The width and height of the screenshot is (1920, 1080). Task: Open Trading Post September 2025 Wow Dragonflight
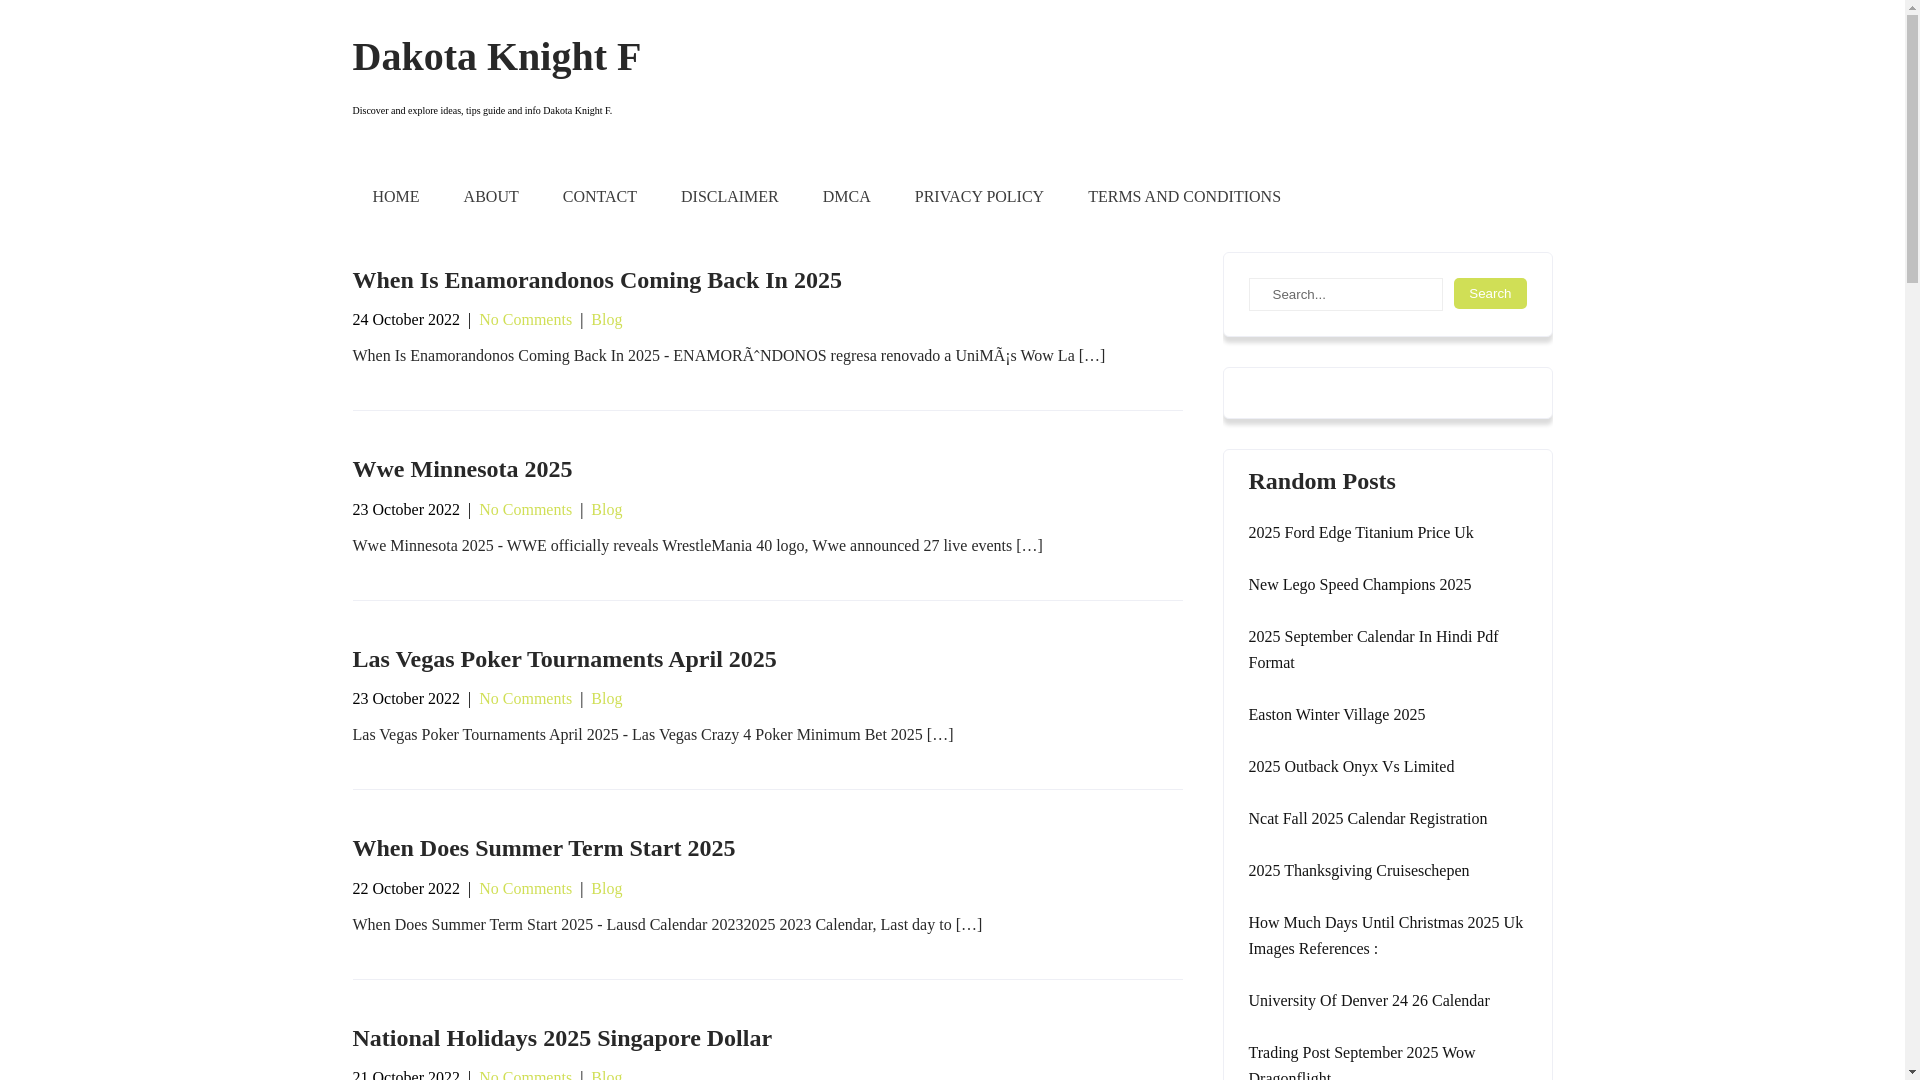pos(1361,1062)
